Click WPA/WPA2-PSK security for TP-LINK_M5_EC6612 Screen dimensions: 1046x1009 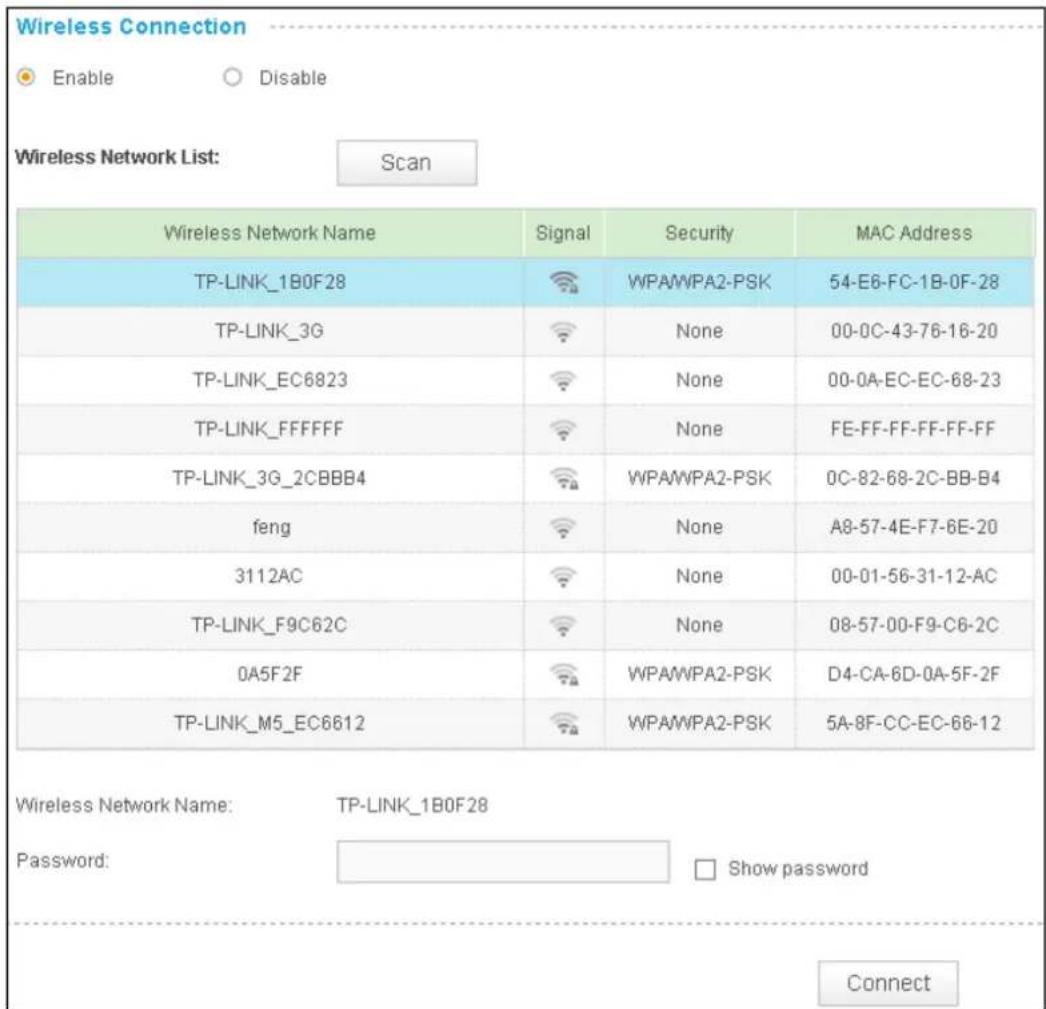point(699,723)
